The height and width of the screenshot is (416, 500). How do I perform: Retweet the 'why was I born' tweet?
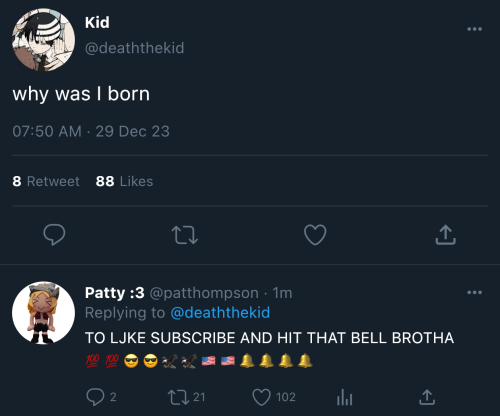(x=185, y=235)
